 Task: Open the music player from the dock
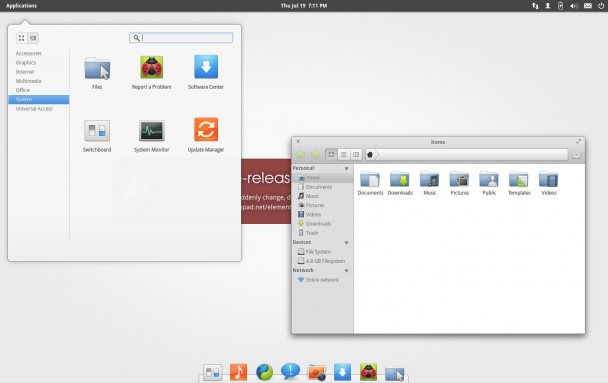point(238,372)
